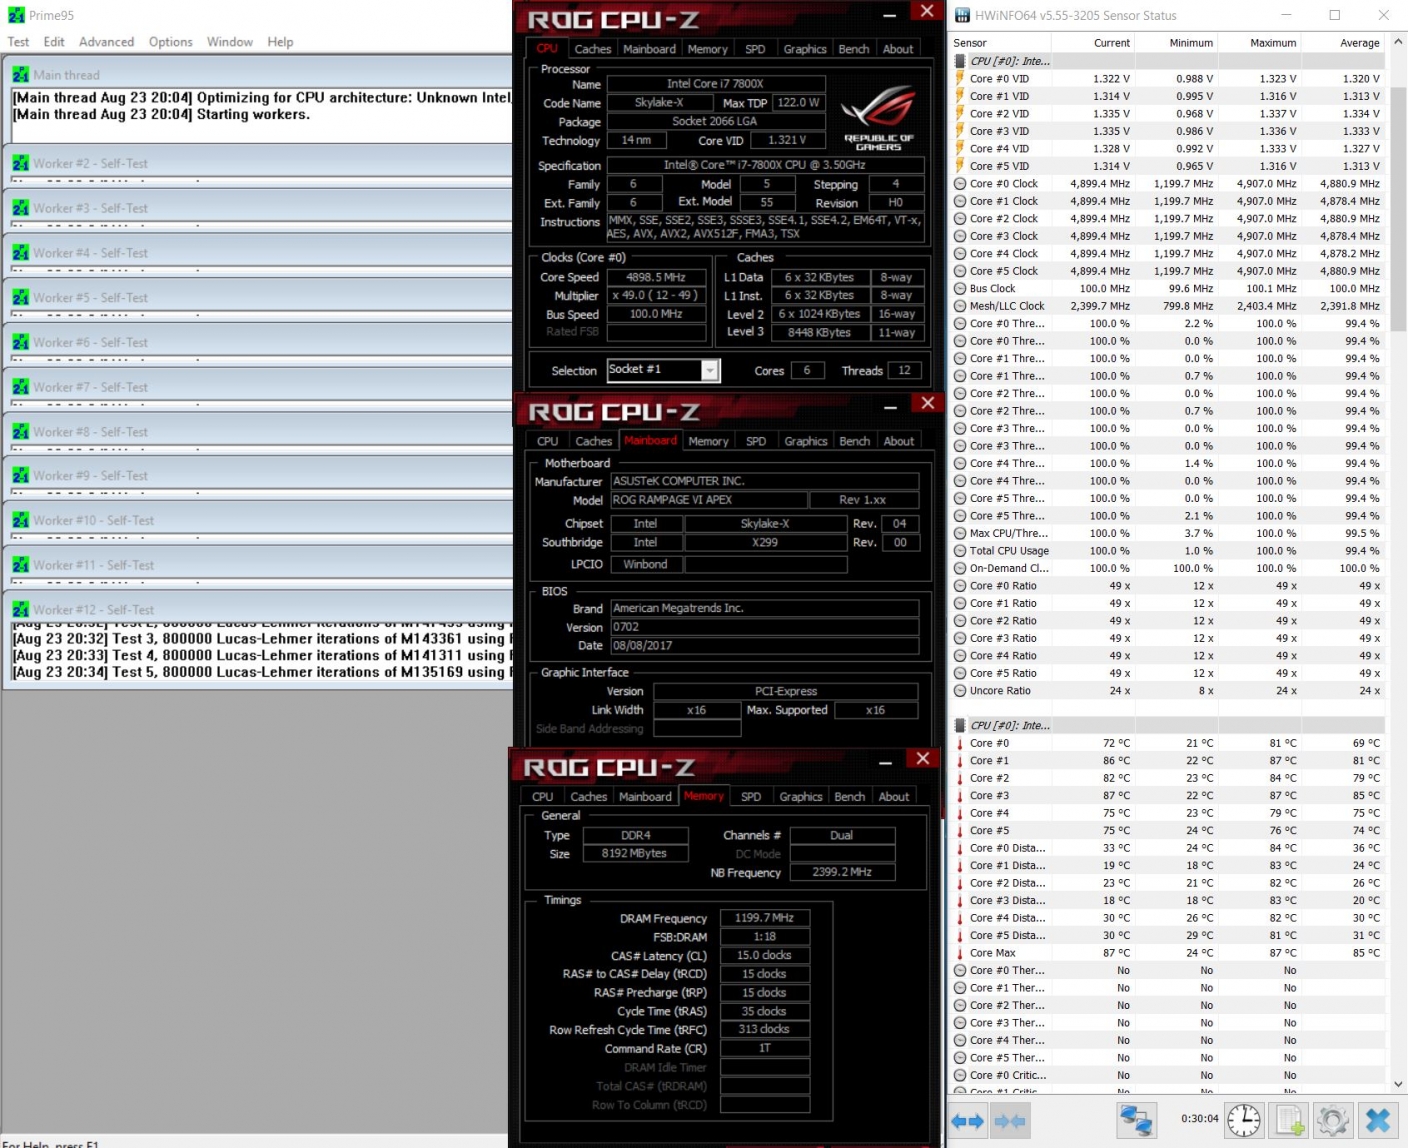Image resolution: width=1408 pixels, height=1148 pixels.
Task: Click the shrink columns inward arrows icon in HWiNFO
Action: pos(1010,1121)
